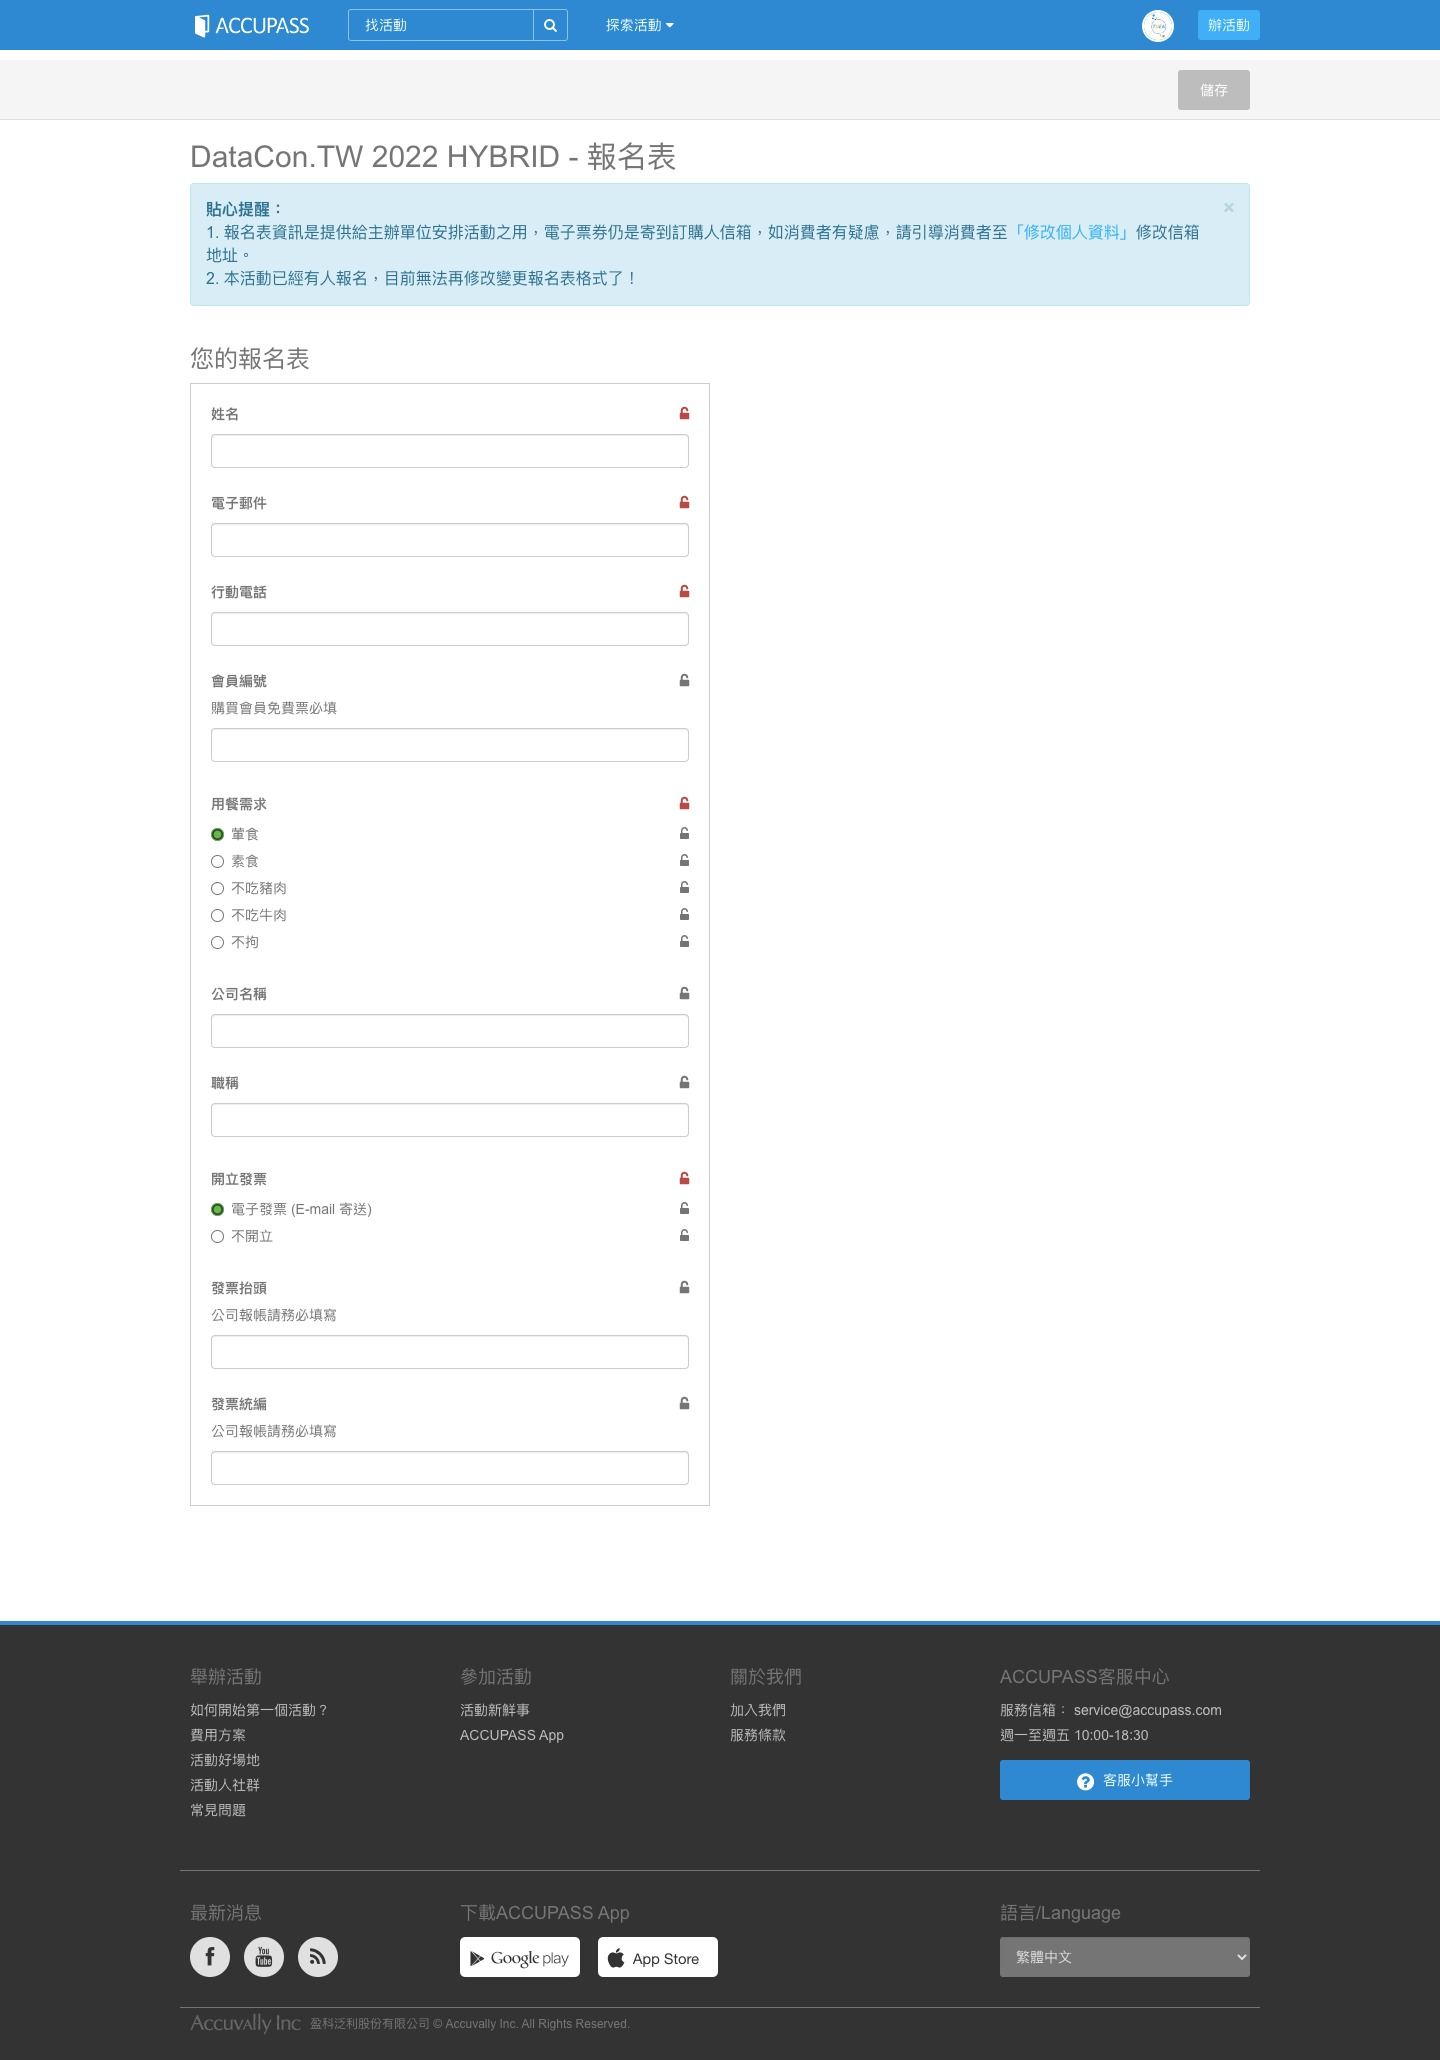
Task: Toggle the lock icon for 會員編號 field
Action: point(684,680)
